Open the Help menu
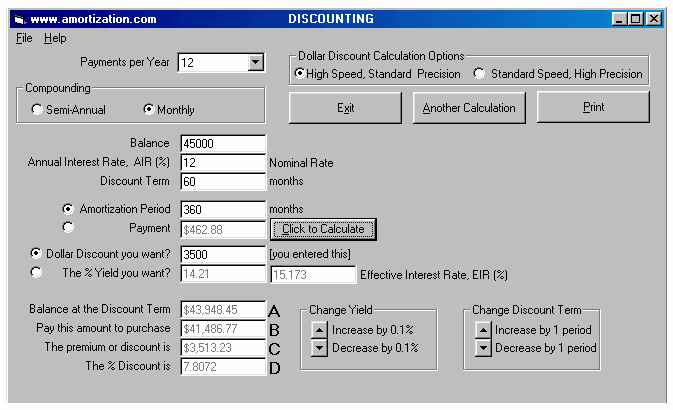Viewport: 673px width, 410px height. pos(55,38)
